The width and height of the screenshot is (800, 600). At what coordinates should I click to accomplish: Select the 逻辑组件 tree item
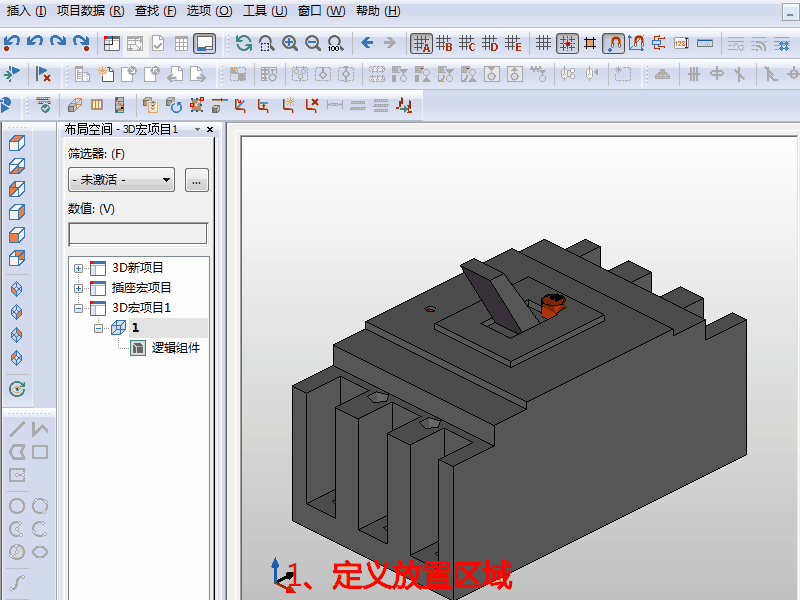[176, 348]
